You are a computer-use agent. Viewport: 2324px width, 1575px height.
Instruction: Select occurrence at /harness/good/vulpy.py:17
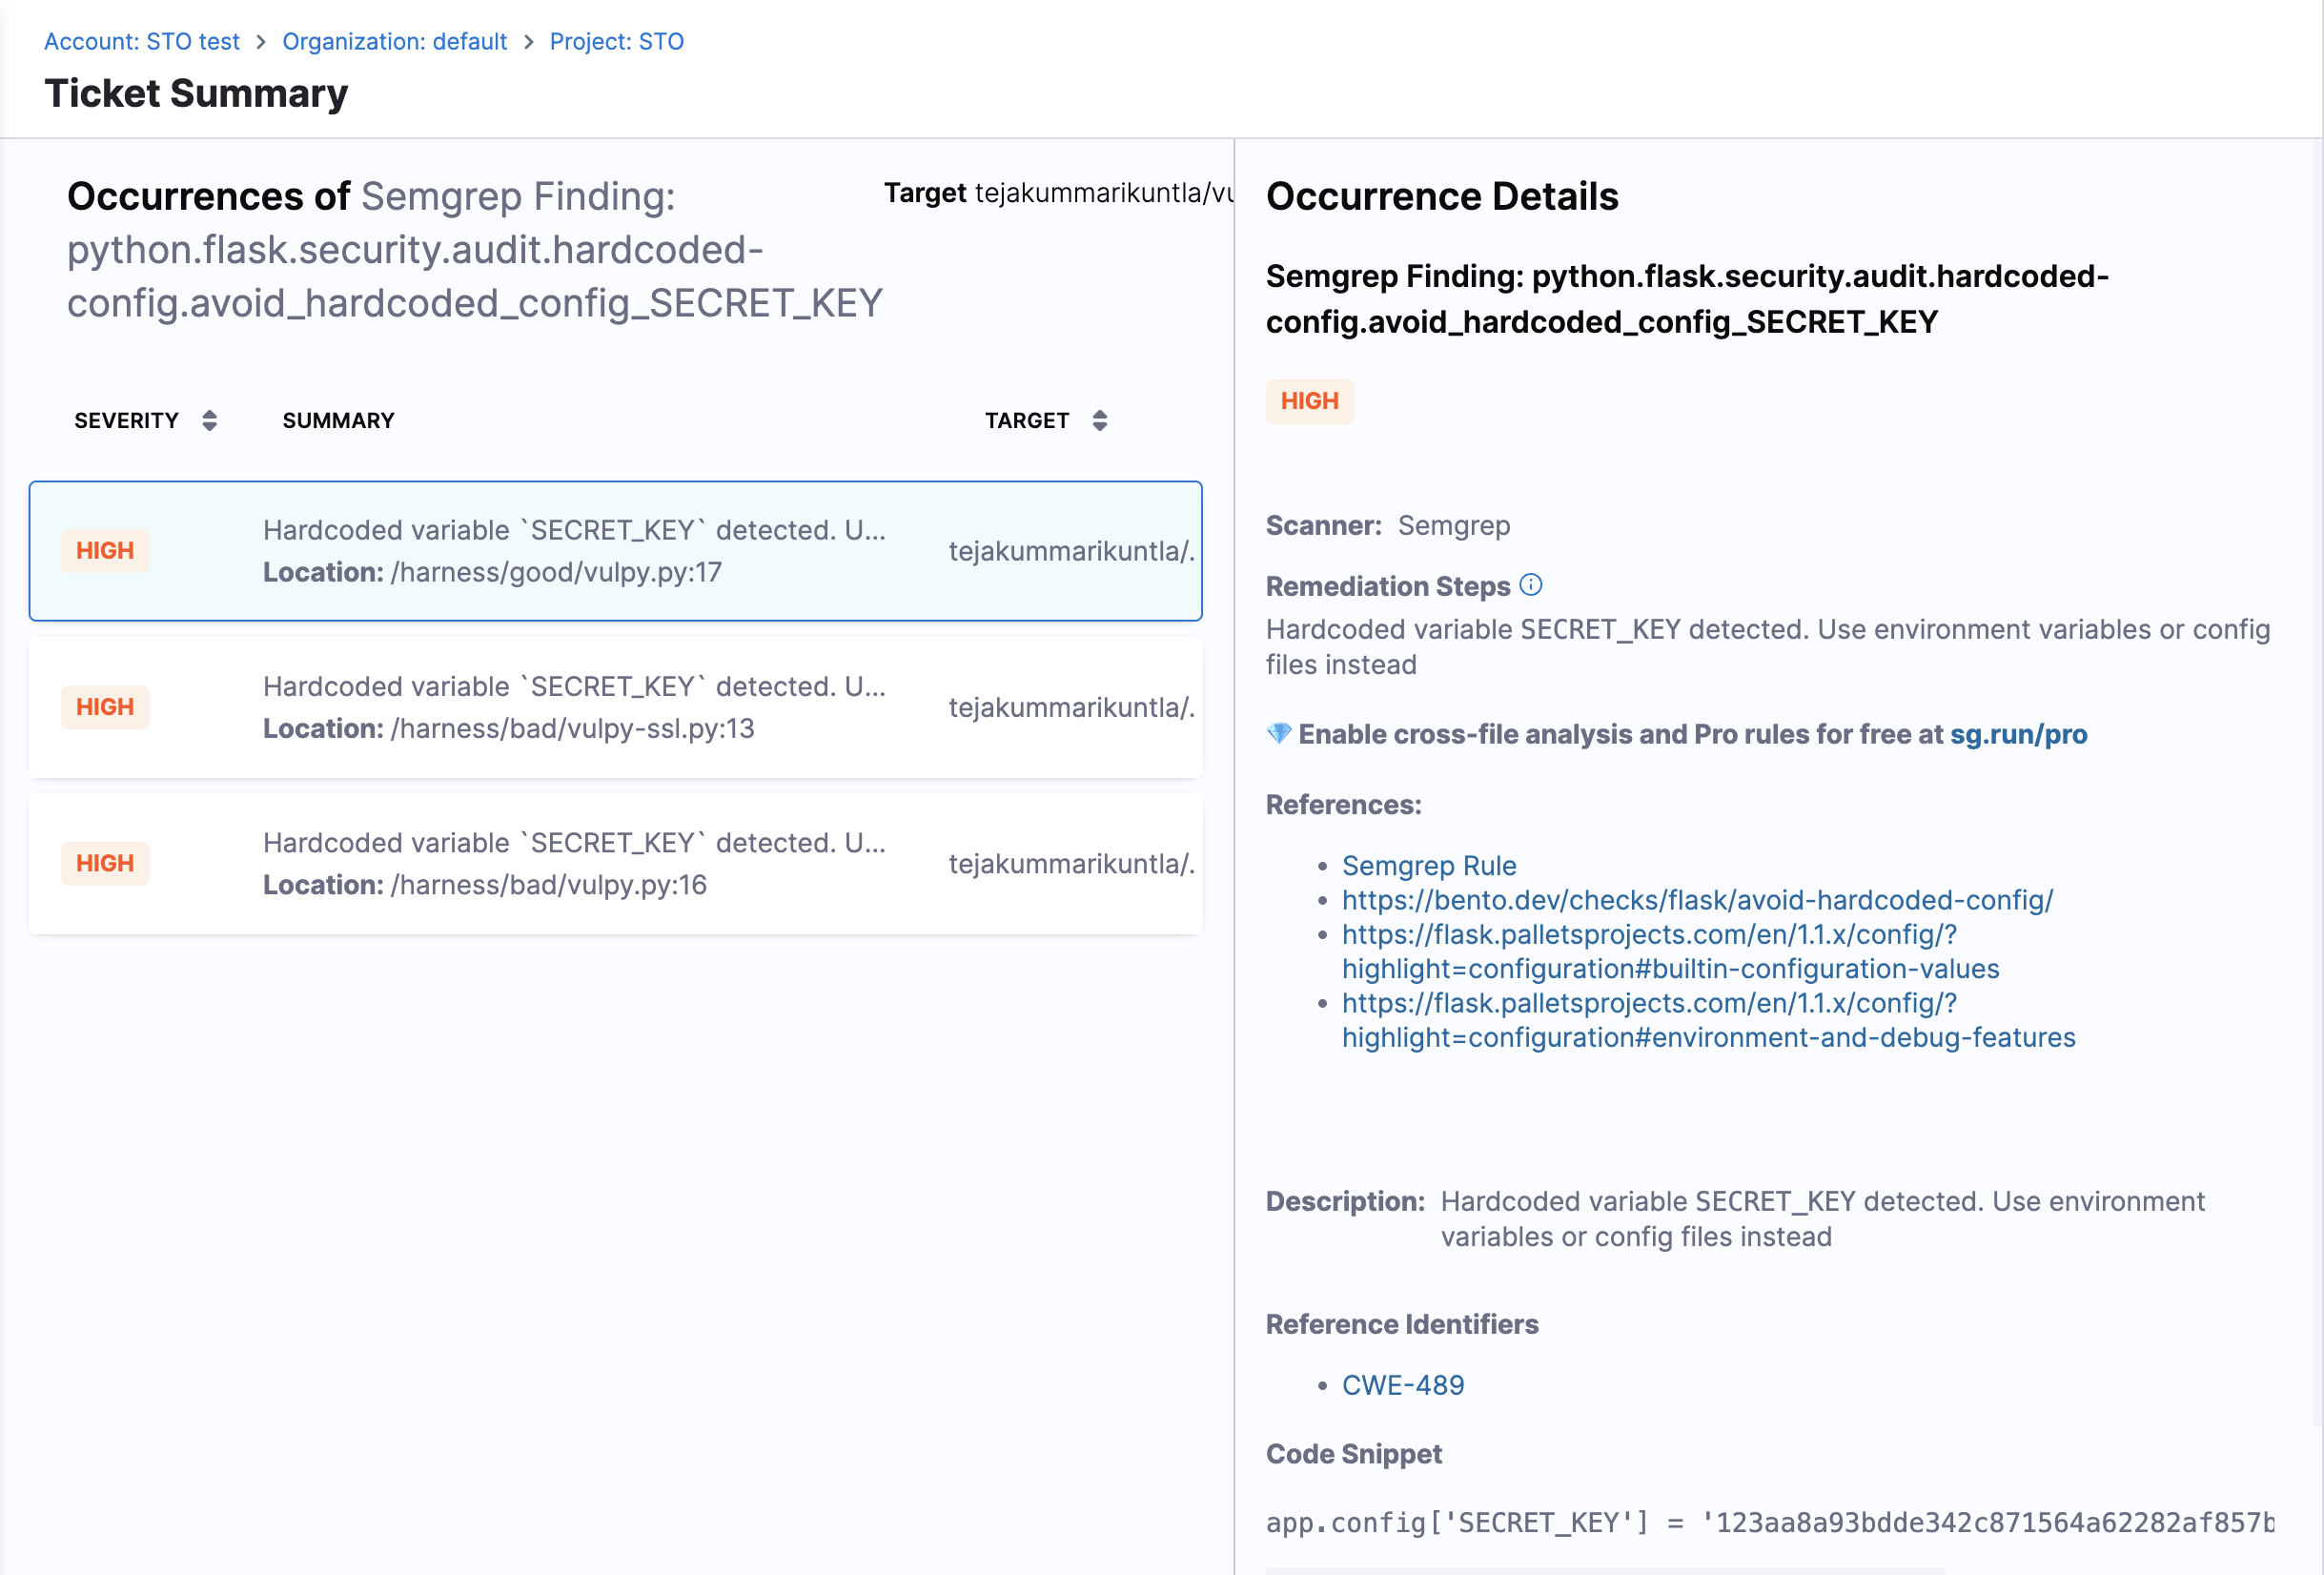pyautogui.click(x=574, y=551)
